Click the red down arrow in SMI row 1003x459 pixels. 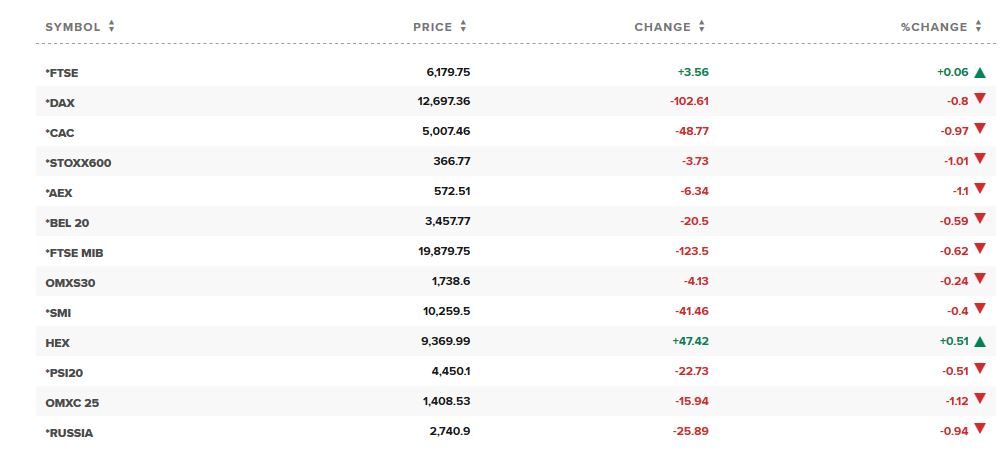coord(979,309)
